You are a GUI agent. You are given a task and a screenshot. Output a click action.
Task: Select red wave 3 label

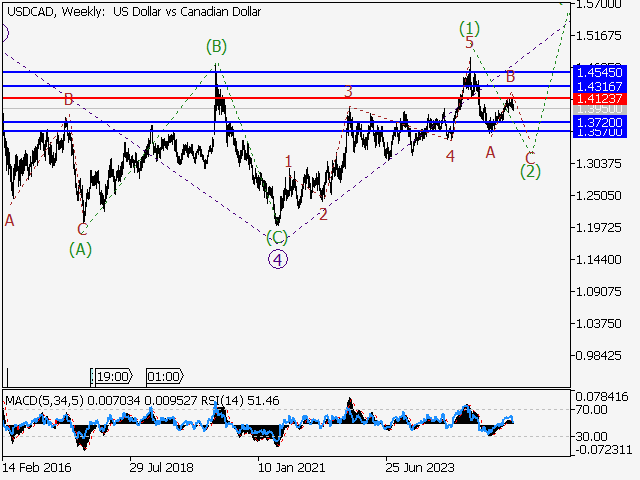(349, 92)
